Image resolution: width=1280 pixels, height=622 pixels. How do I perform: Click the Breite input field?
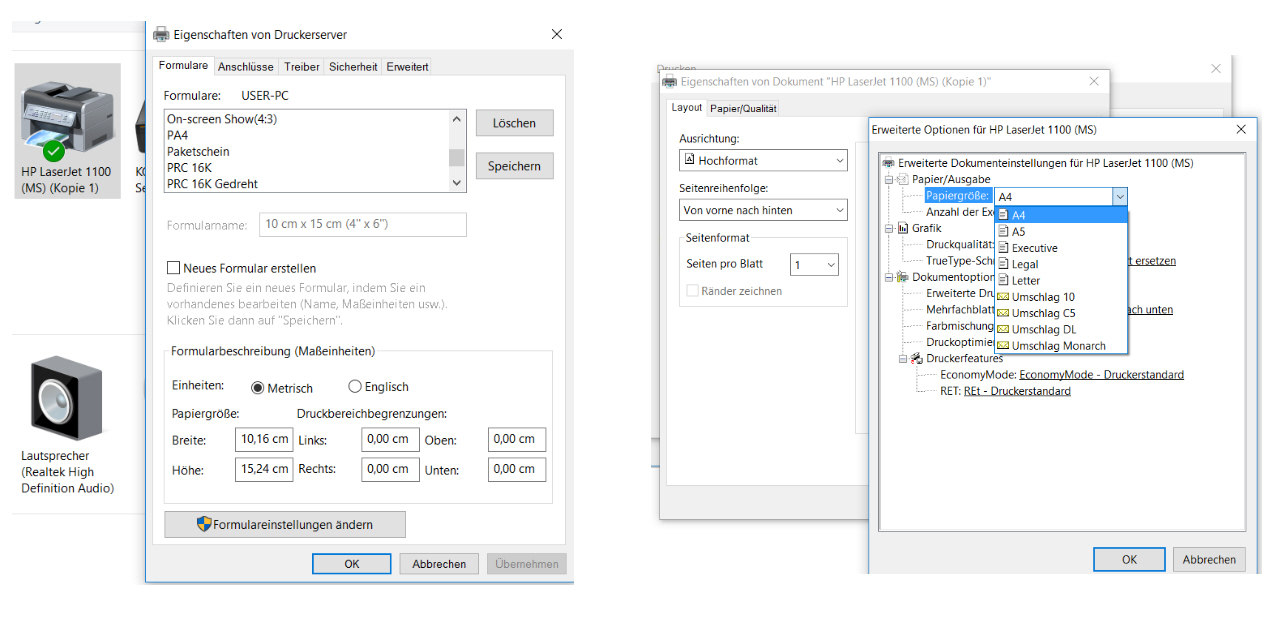tap(265, 439)
